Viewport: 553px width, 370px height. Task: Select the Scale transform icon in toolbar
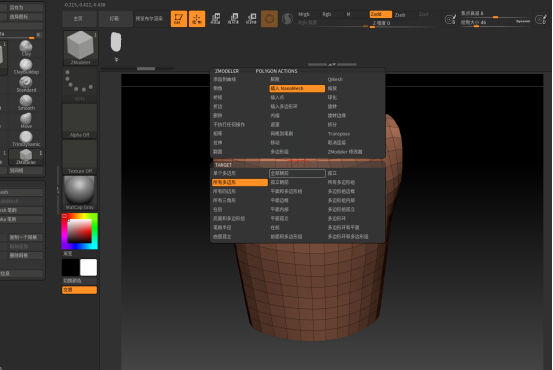(233, 19)
